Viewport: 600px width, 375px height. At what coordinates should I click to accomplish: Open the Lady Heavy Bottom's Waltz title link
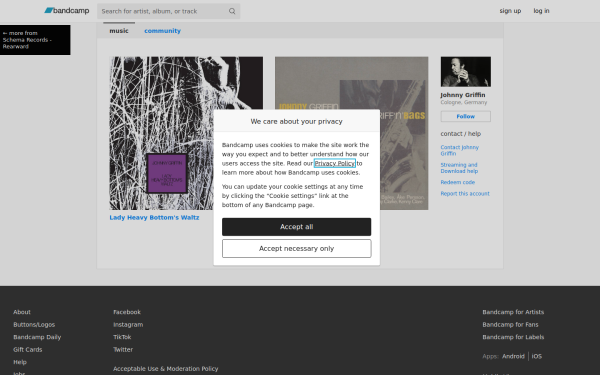154,217
